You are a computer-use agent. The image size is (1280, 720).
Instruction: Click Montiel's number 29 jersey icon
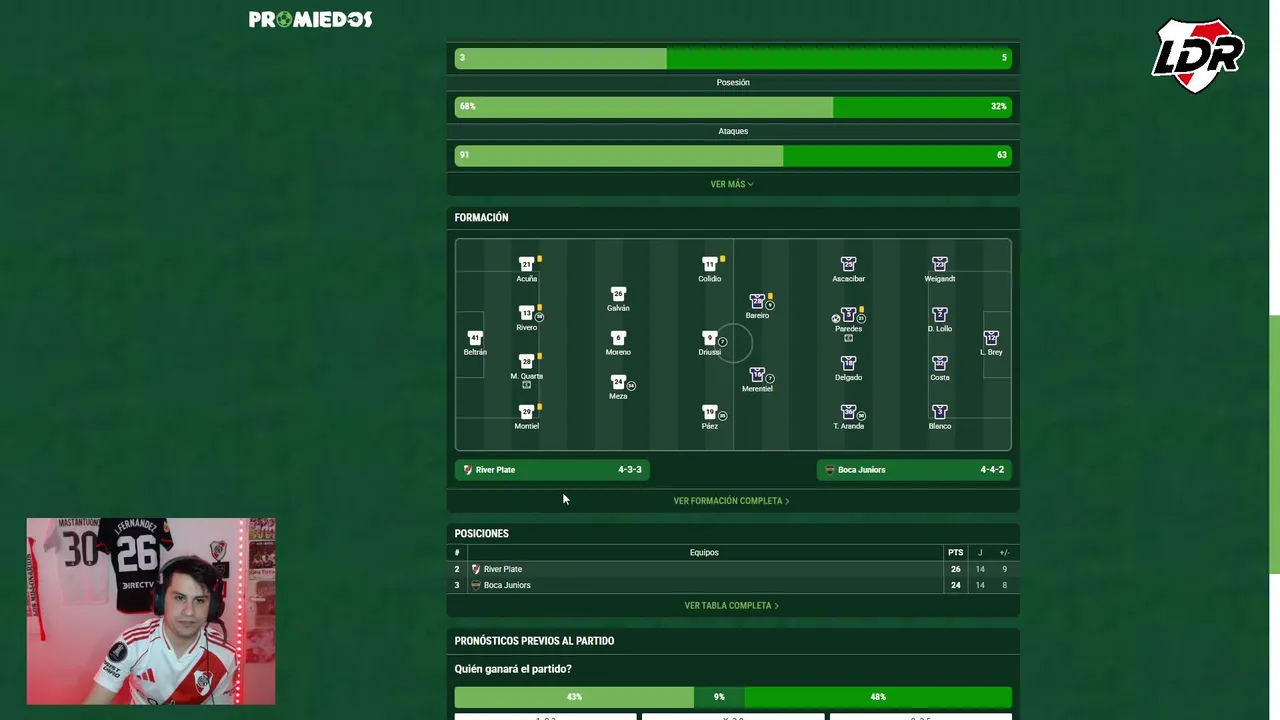tap(527, 411)
